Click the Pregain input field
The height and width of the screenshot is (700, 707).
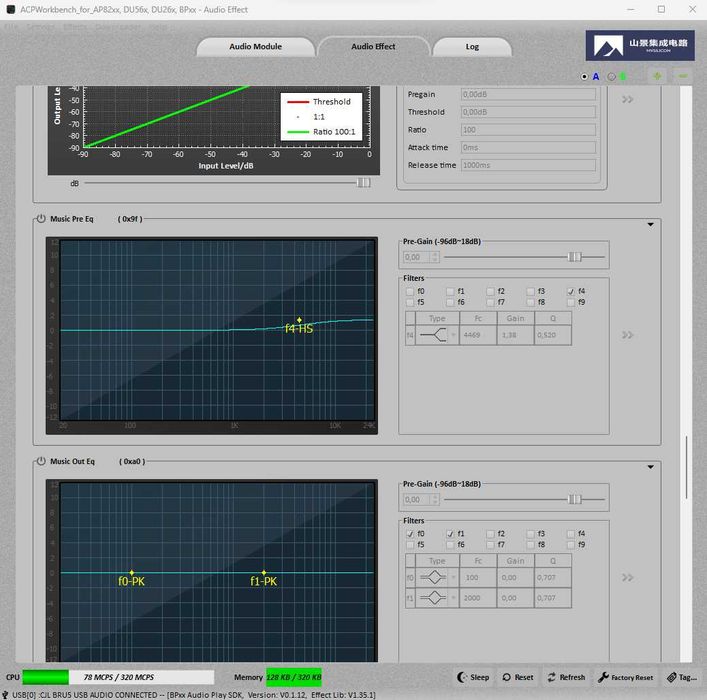pos(528,94)
